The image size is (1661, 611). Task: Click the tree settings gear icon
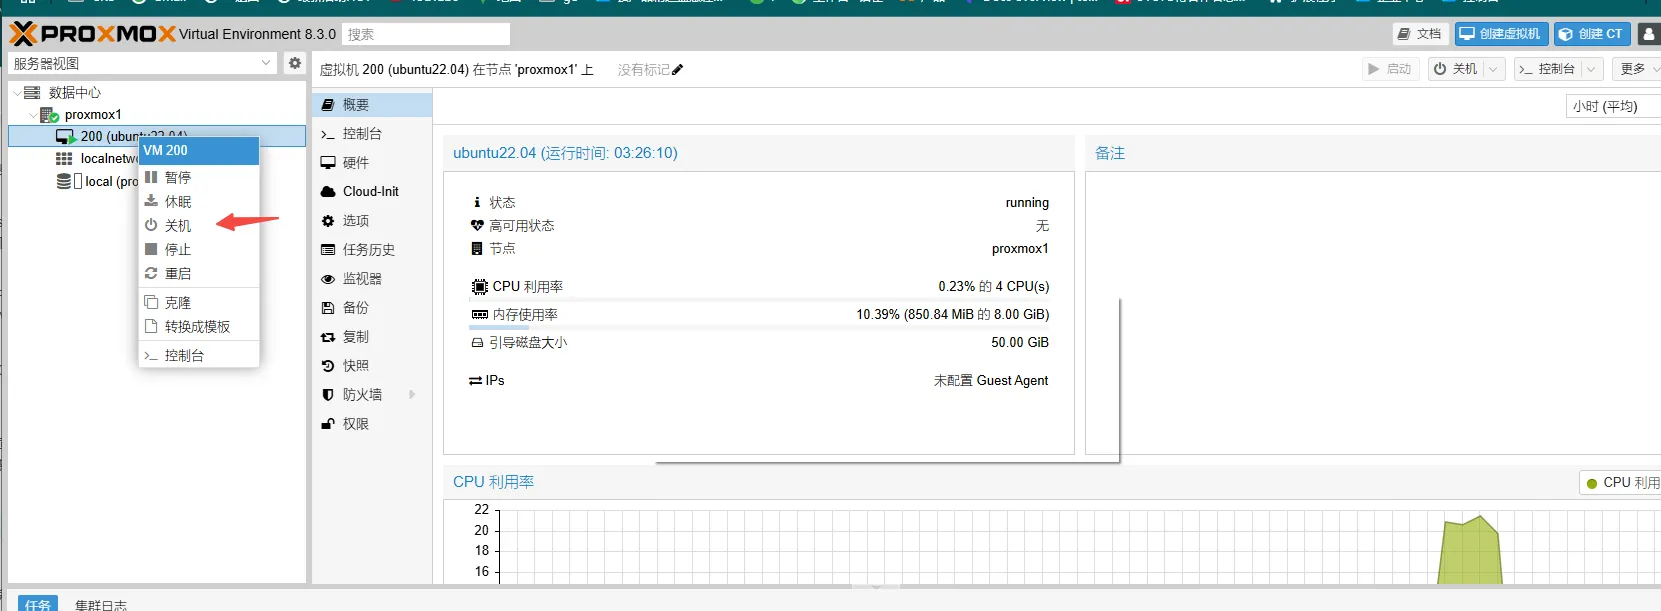coord(294,63)
